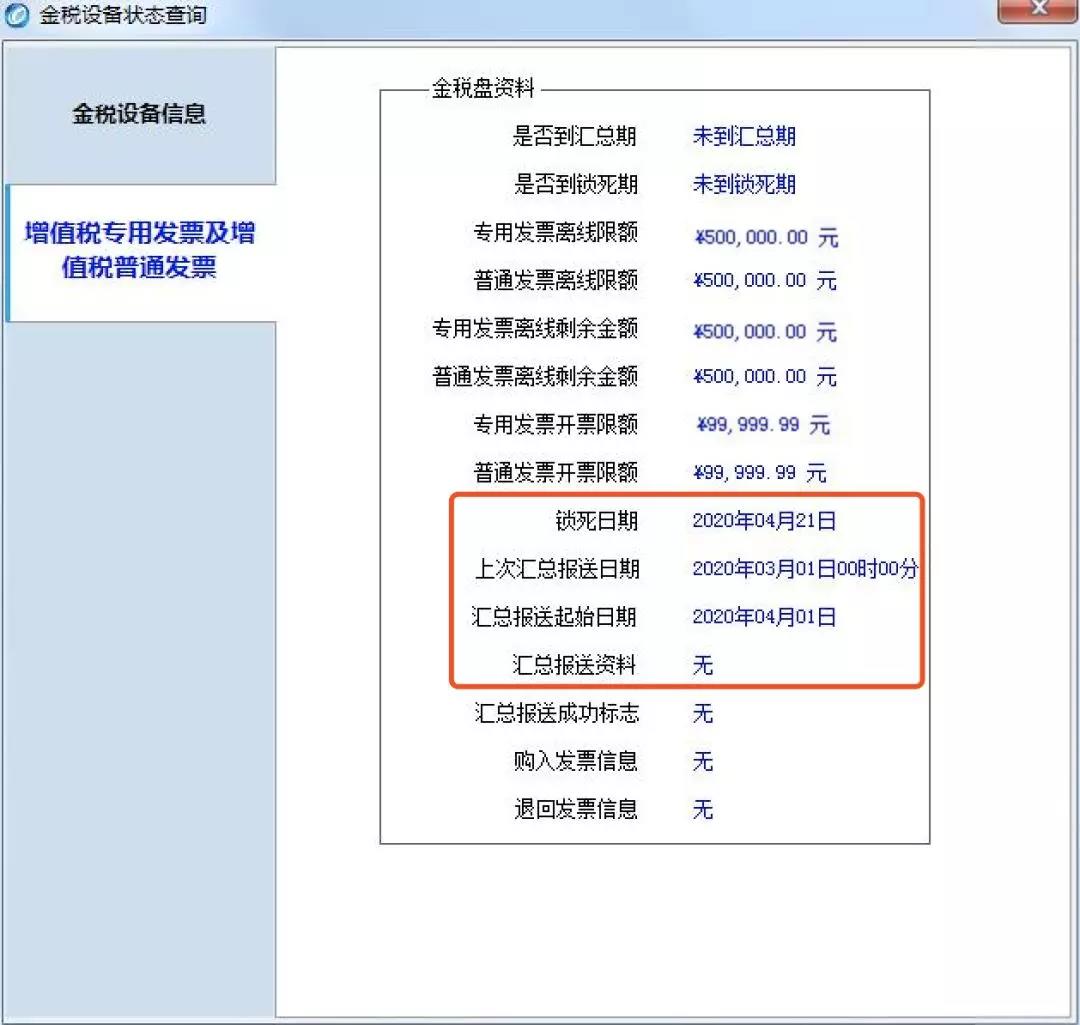Select the 锁死日期 date 2020年04月21日
The height and width of the screenshot is (1025, 1080).
767,521
